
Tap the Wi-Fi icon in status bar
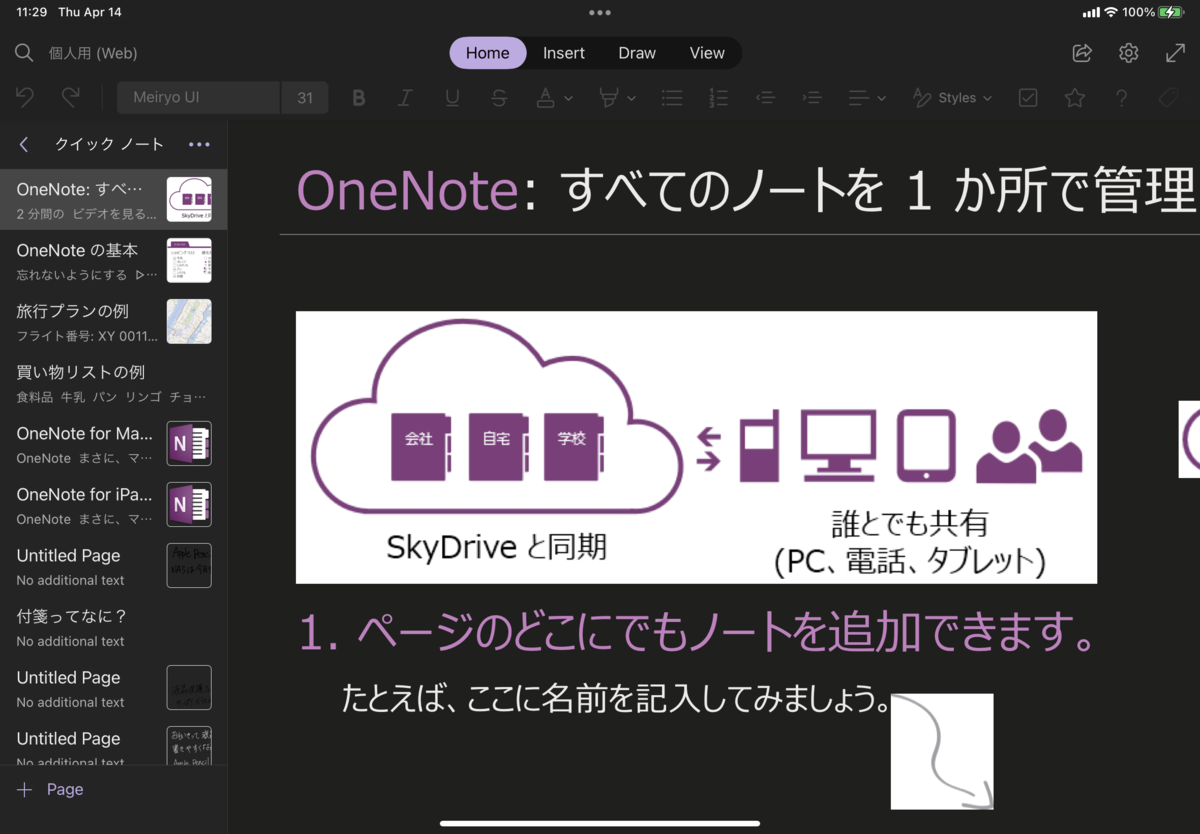point(1110,12)
